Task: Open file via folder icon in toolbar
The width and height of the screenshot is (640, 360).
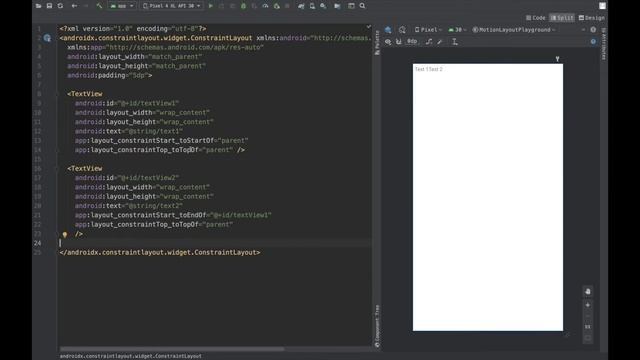Action: [x=38, y=6]
